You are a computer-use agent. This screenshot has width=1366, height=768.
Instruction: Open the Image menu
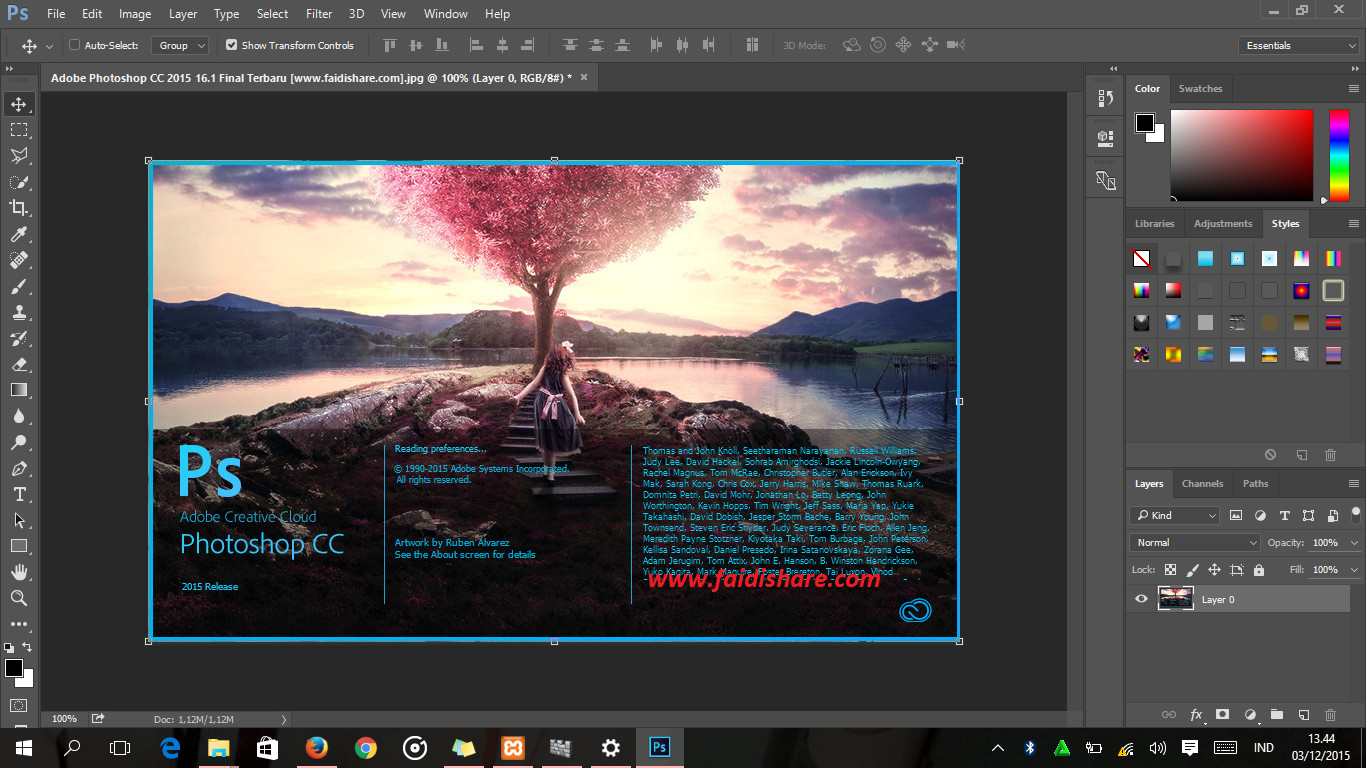[x=135, y=14]
